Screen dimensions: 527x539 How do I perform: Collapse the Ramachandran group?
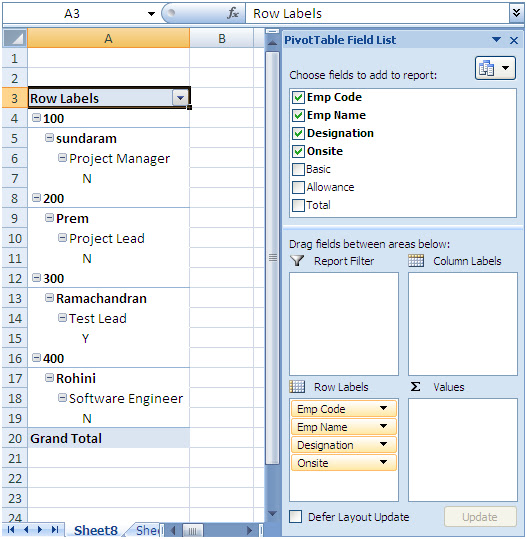point(50,298)
